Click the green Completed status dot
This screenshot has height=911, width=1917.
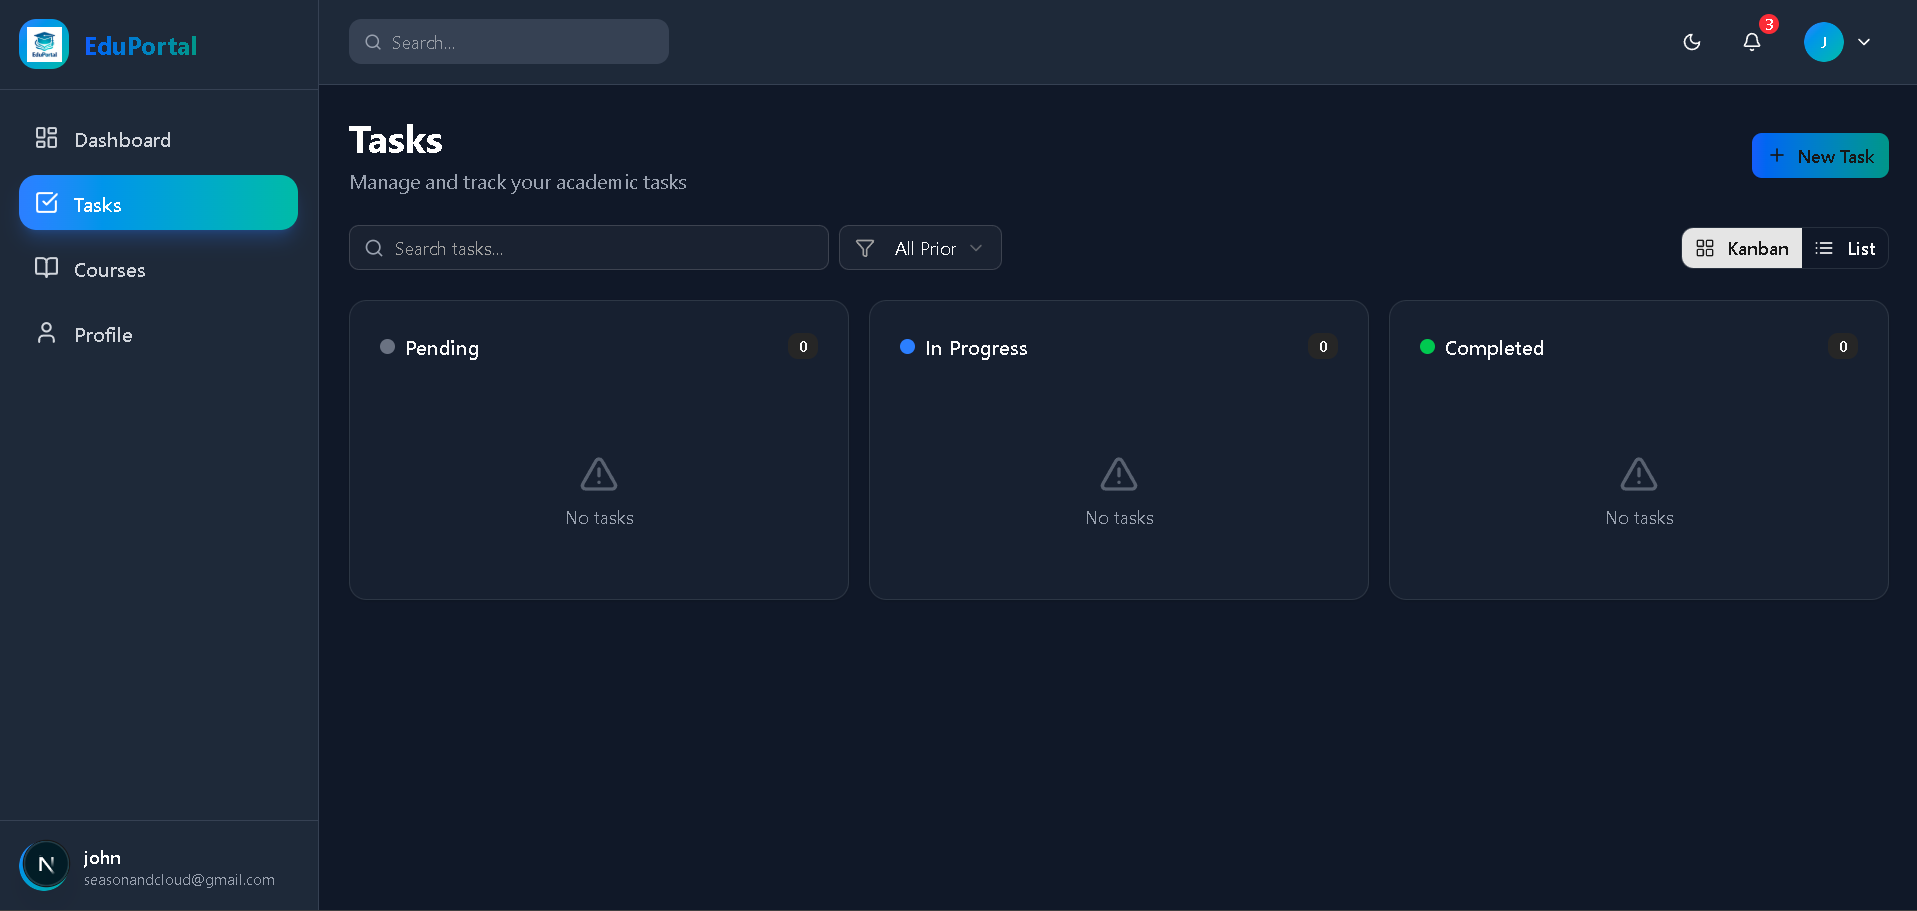pyautogui.click(x=1427, y=347)
